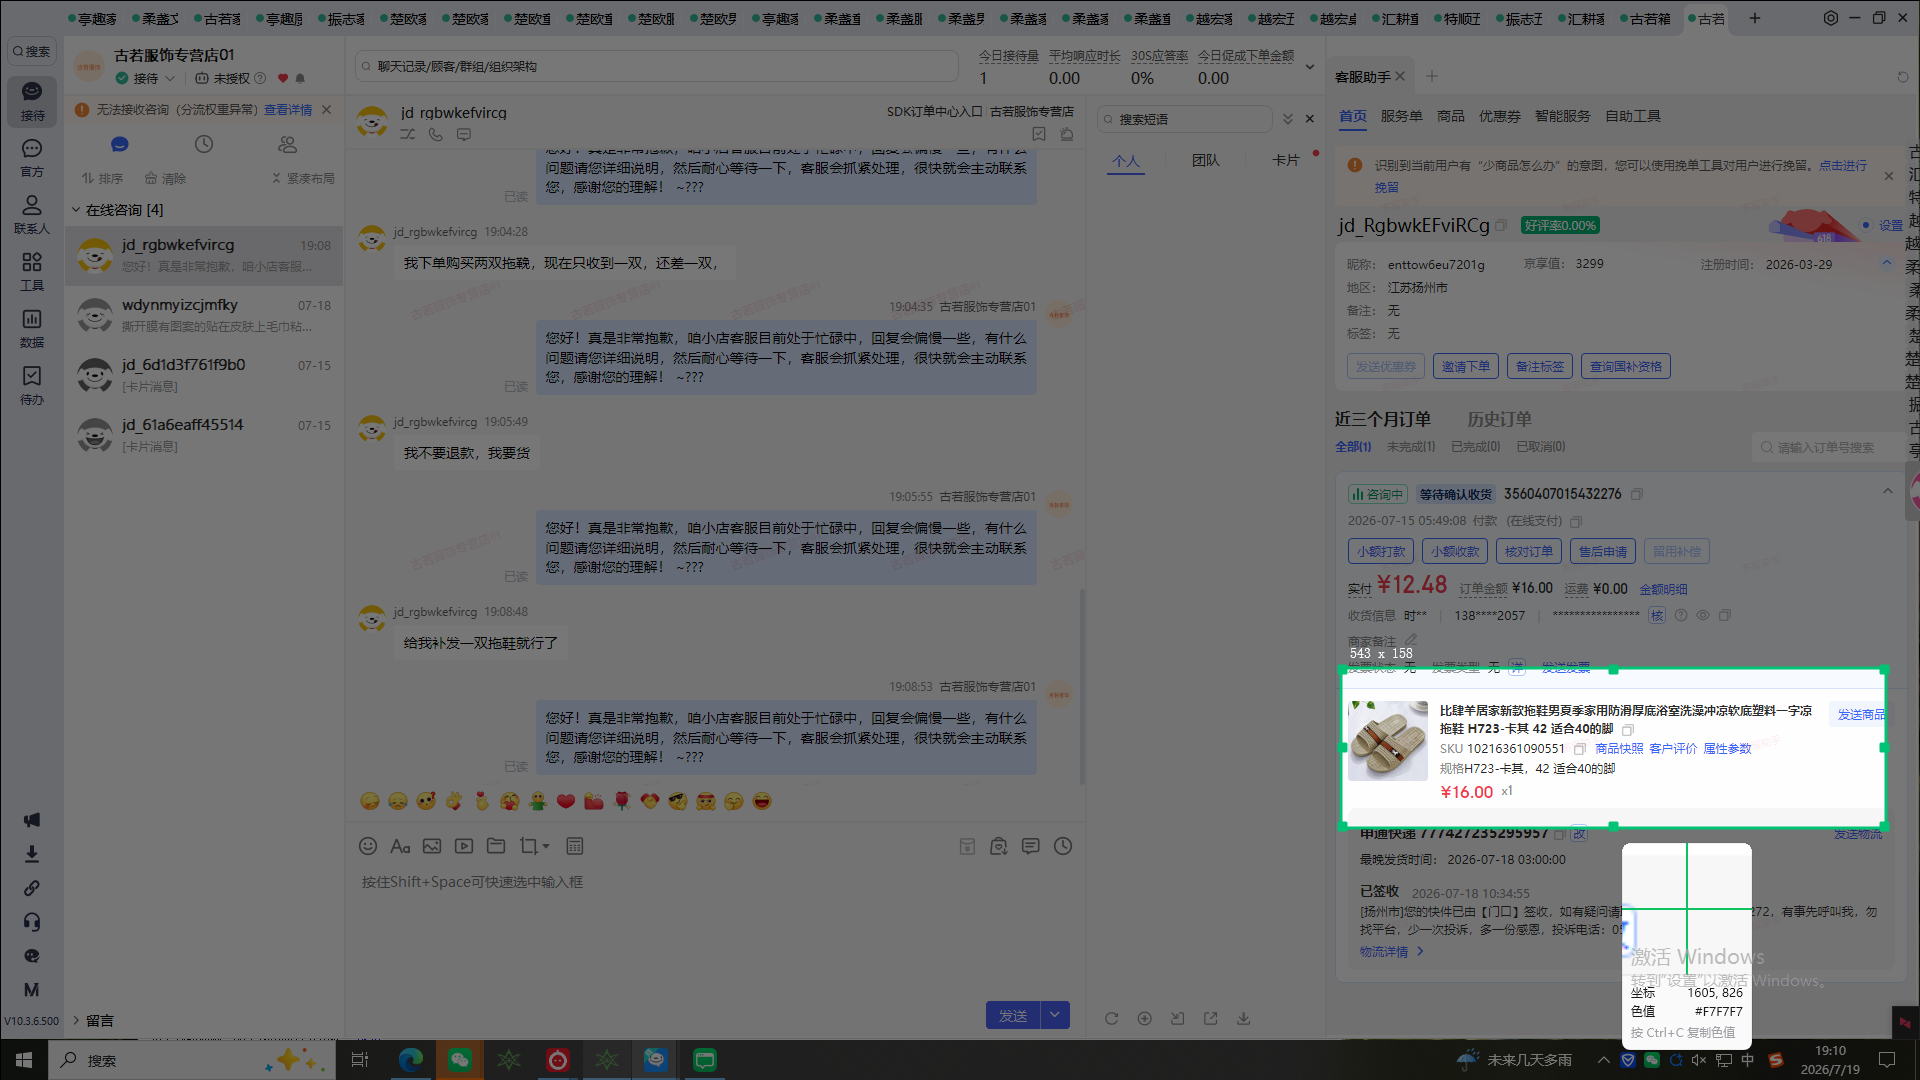Click the headset support icon in left sidebar
Screen dimensions: 1920x1080
[32, 922]
